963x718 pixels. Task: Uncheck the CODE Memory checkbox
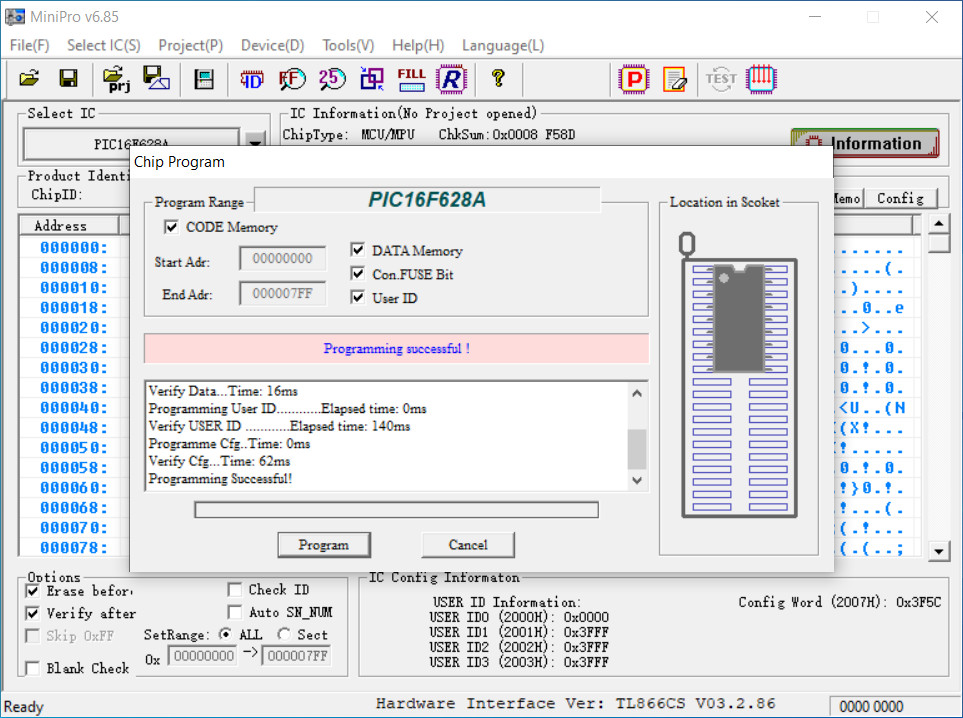coord(171,227)
